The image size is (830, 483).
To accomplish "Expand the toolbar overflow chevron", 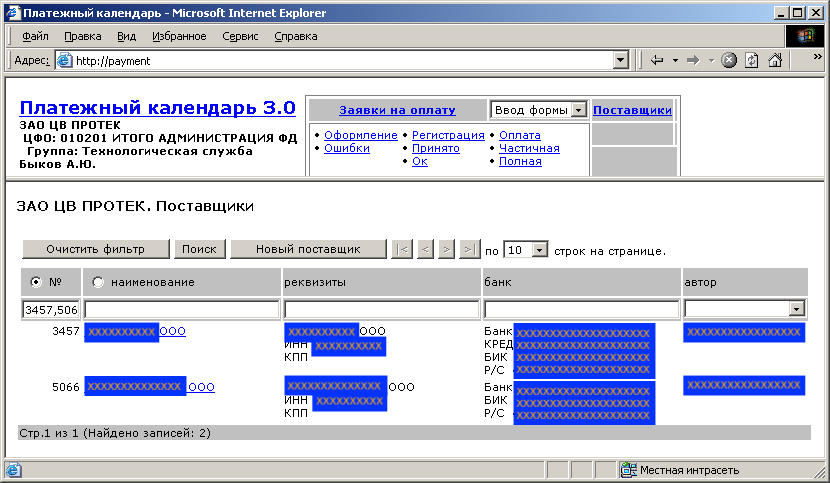I will 818,56.
